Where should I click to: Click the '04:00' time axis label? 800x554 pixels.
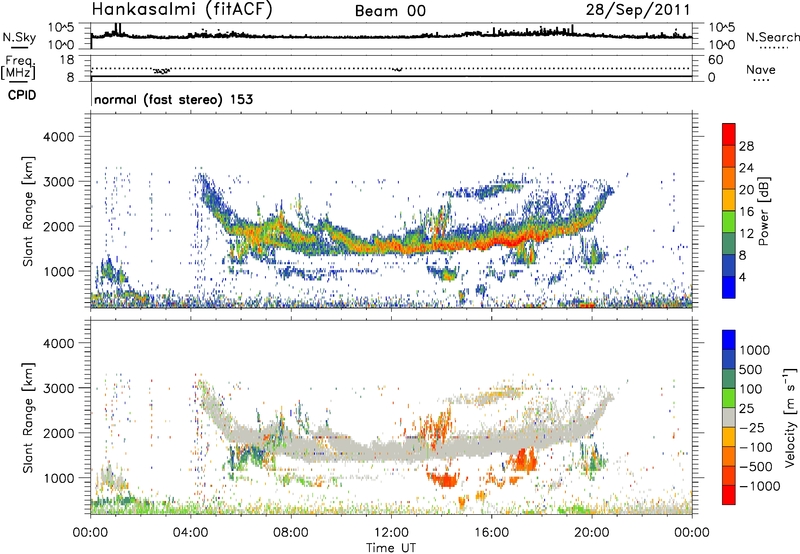(191, 533)
